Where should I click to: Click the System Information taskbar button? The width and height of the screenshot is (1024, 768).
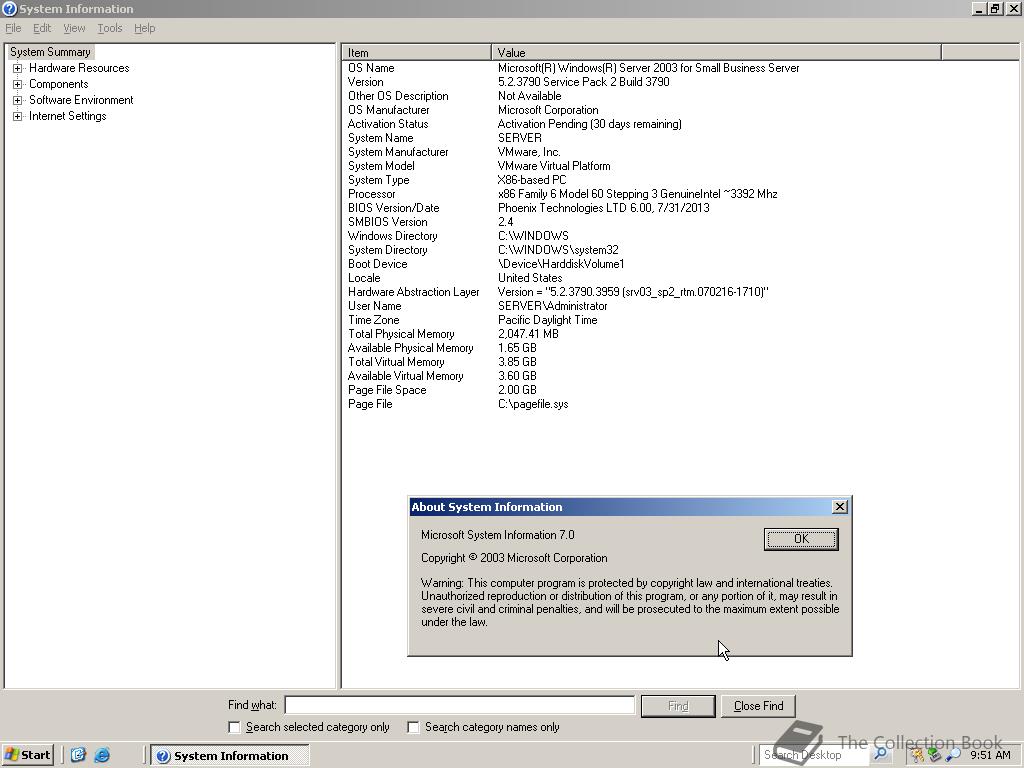click(230, 756)
